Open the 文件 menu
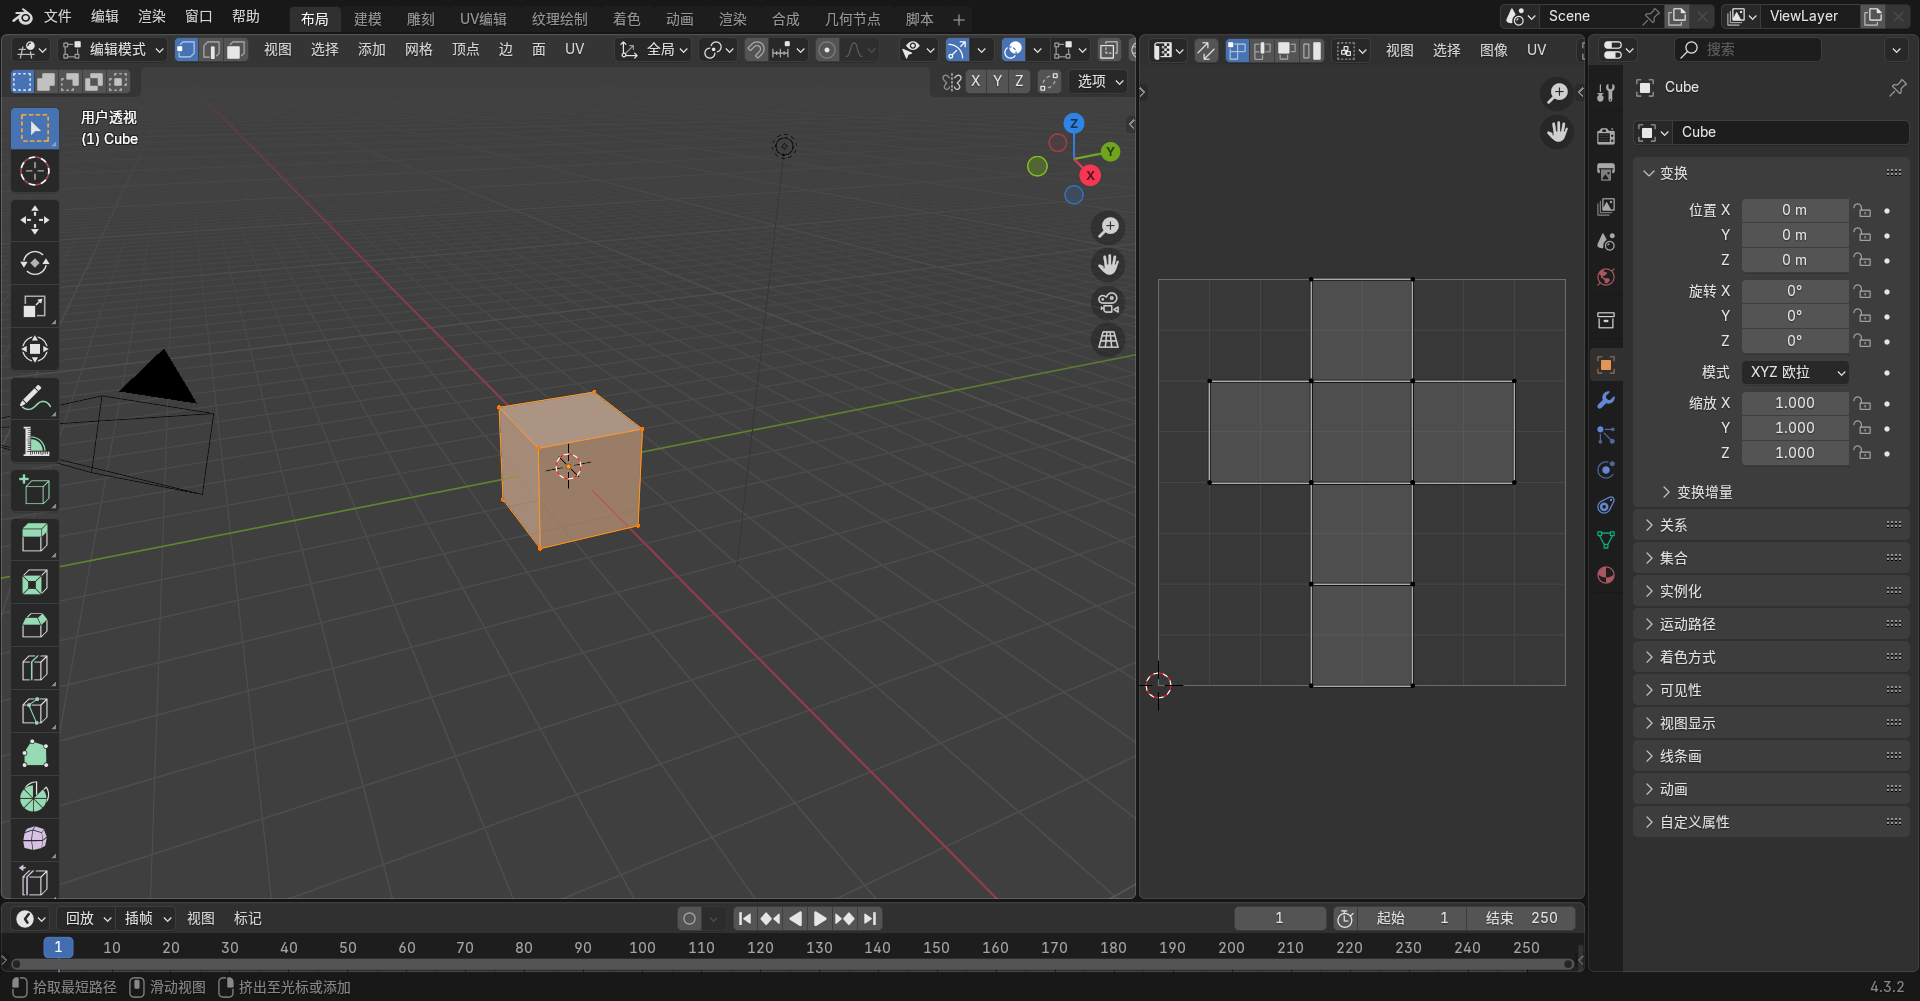Screen dimensions: 1920x1001 coord(57,17)
